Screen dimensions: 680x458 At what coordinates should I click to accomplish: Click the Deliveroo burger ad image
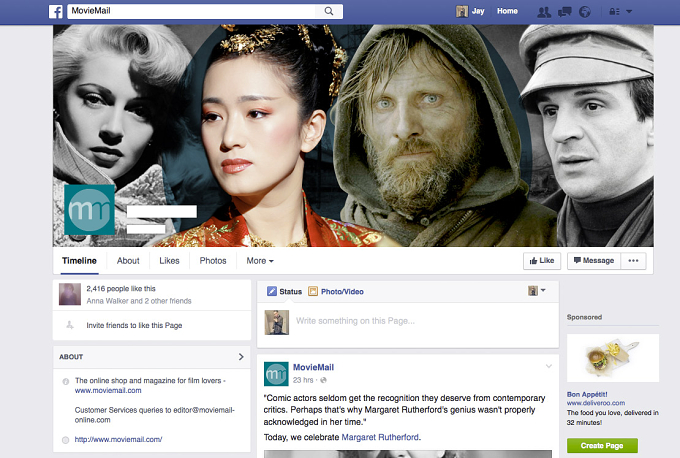tap(613, 358)
